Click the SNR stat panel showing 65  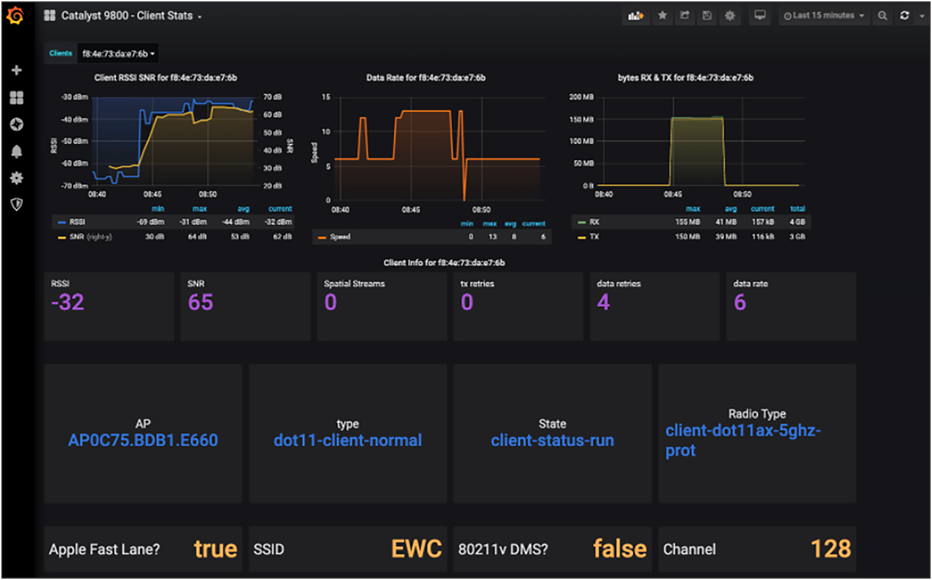[x=245, y=306]
